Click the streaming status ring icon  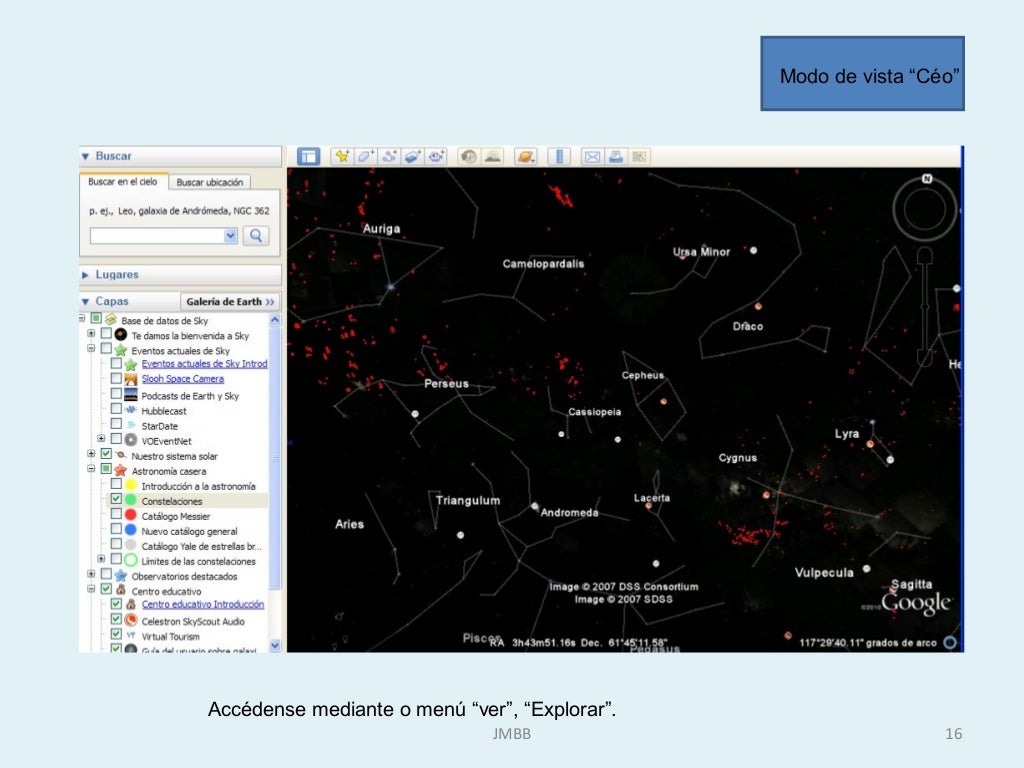(x=950, y=643)
